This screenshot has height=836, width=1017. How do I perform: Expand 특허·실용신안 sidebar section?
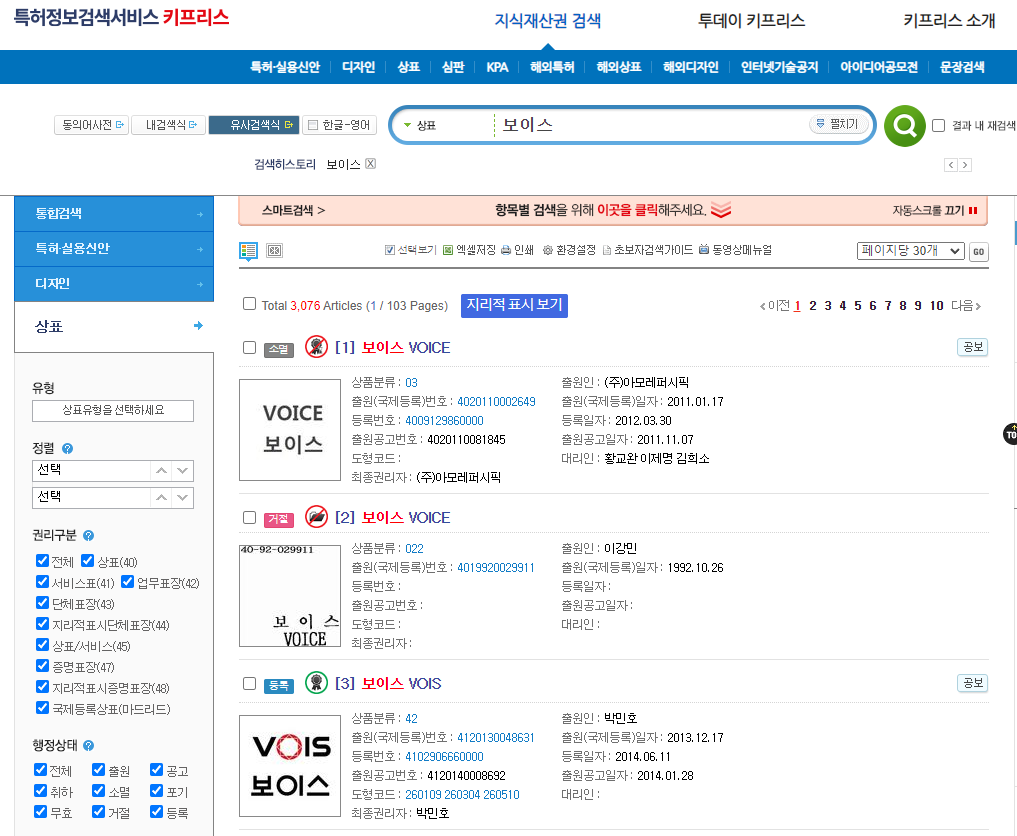coord(114,248)
